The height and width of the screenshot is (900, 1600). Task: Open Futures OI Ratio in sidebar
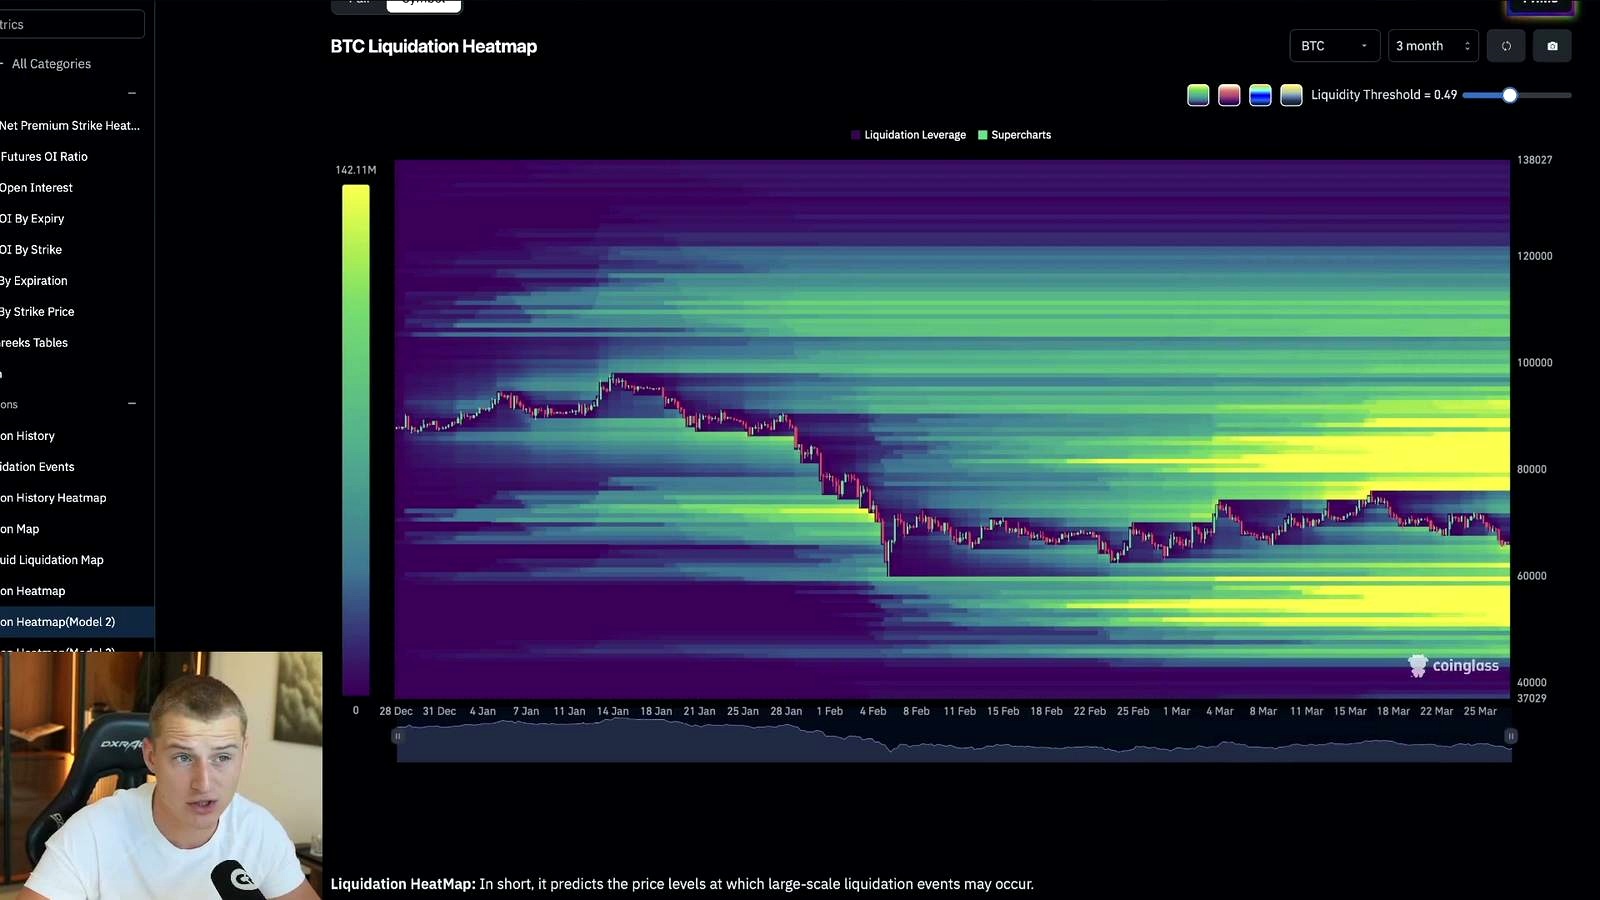(44, 157)
